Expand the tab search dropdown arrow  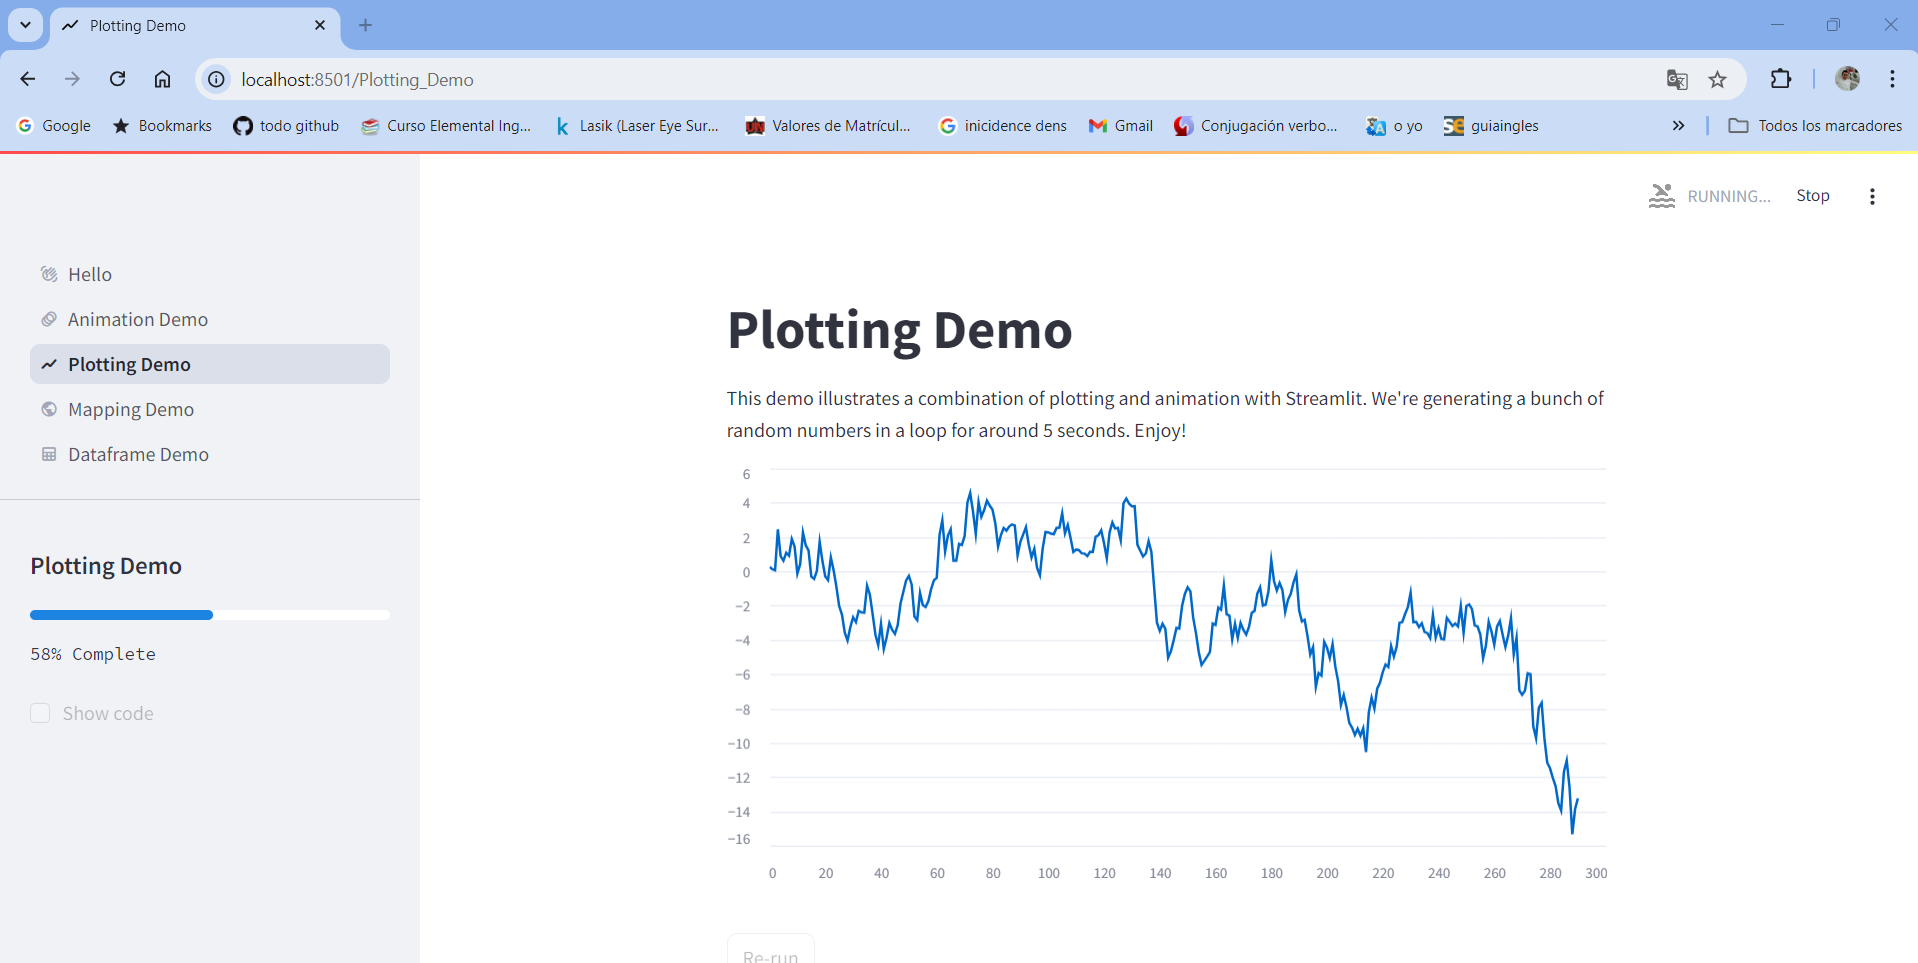click(x=26, y=25)
